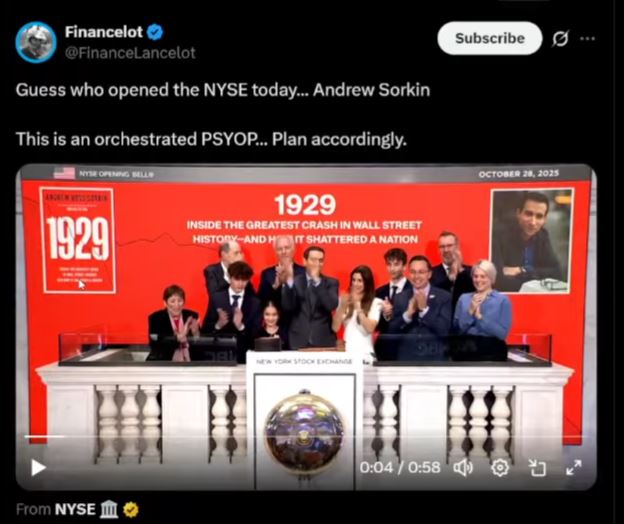Click the gold verified badge next to NYSE
The width and height of the screenshot is (624, 524).
click(131, 510)
